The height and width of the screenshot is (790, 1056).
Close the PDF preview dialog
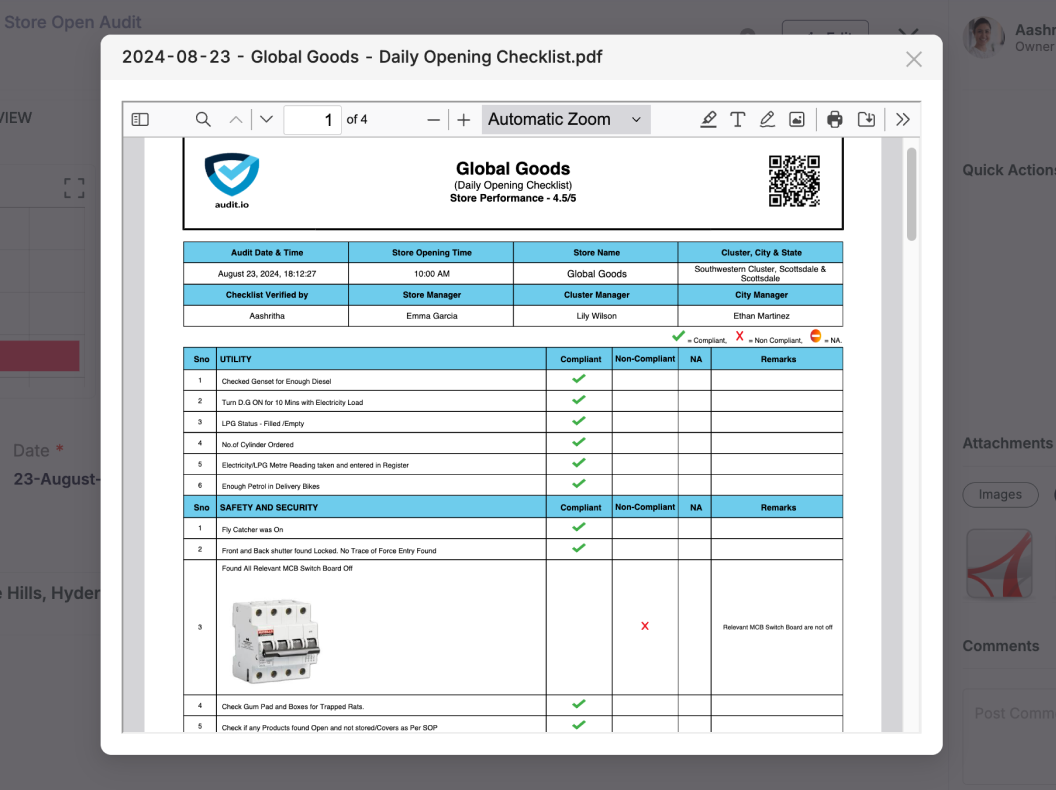[x=913, y=59]
